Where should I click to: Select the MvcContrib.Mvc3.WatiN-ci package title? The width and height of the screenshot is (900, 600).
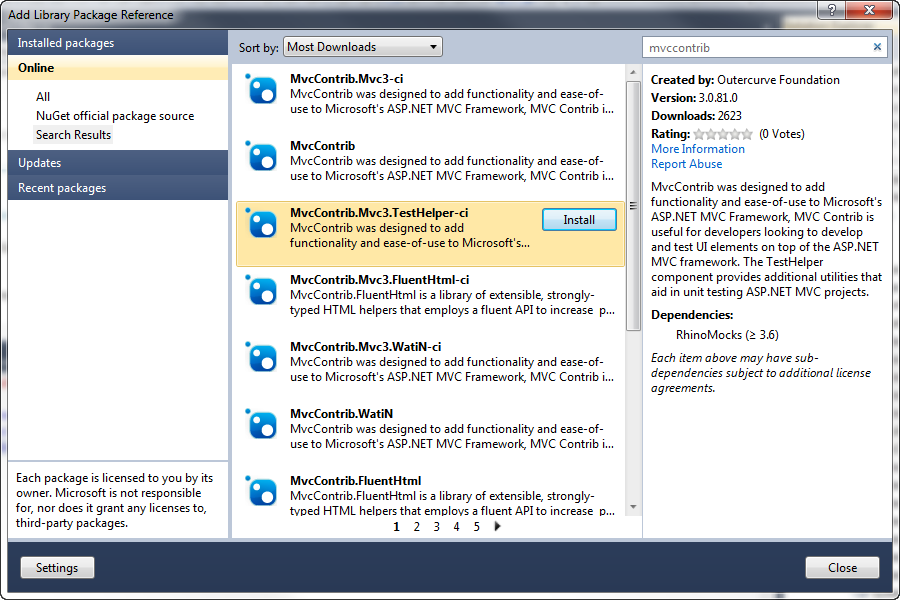coord(365,347)
